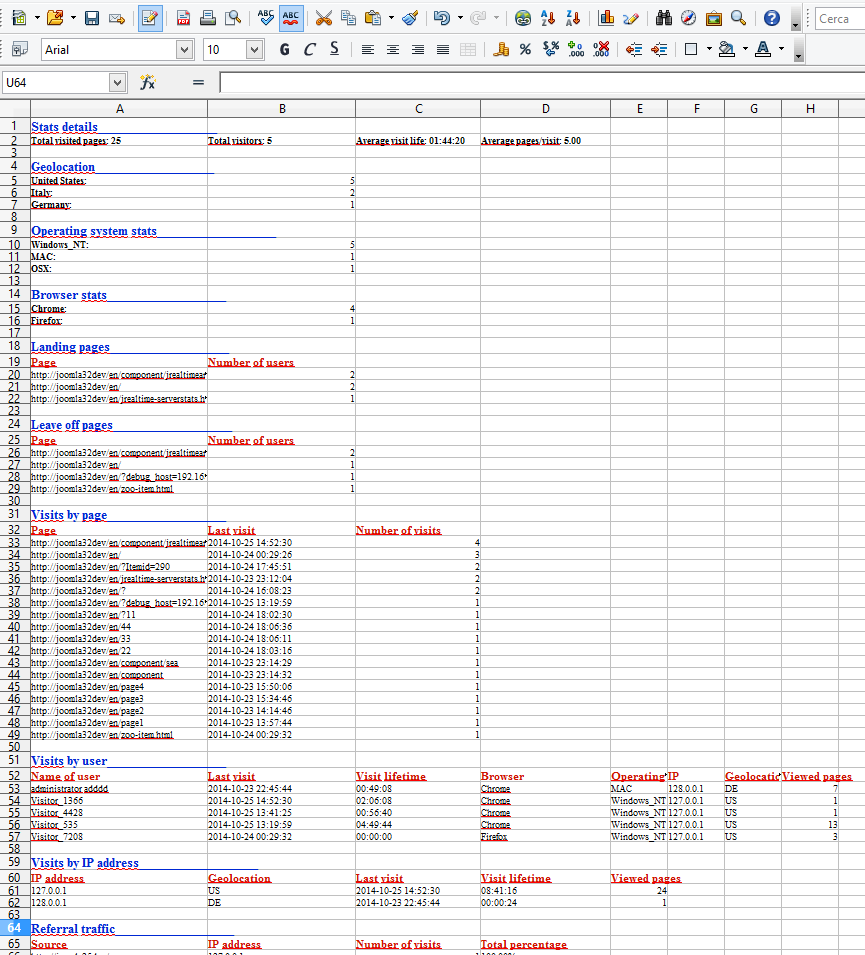The image size is (865, 955).
Task: Apply the cell background color
Action: pyautogui.click(x=727, y=49)
